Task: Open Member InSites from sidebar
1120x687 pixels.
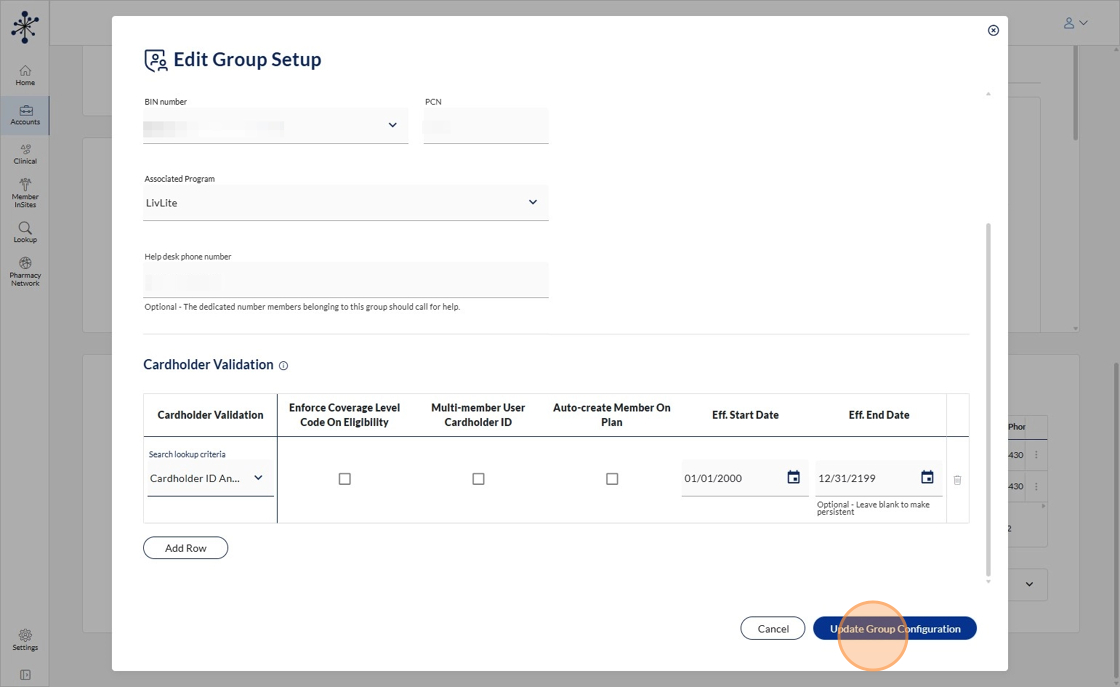Action: [x=25, y=193]
